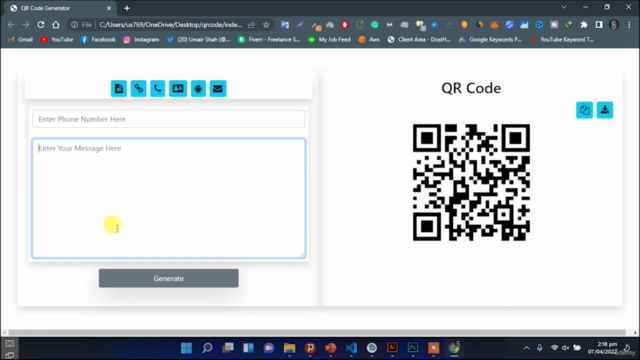
Task: Open the Chrome Extensions puzzle menu
Action: pos(584,25)
